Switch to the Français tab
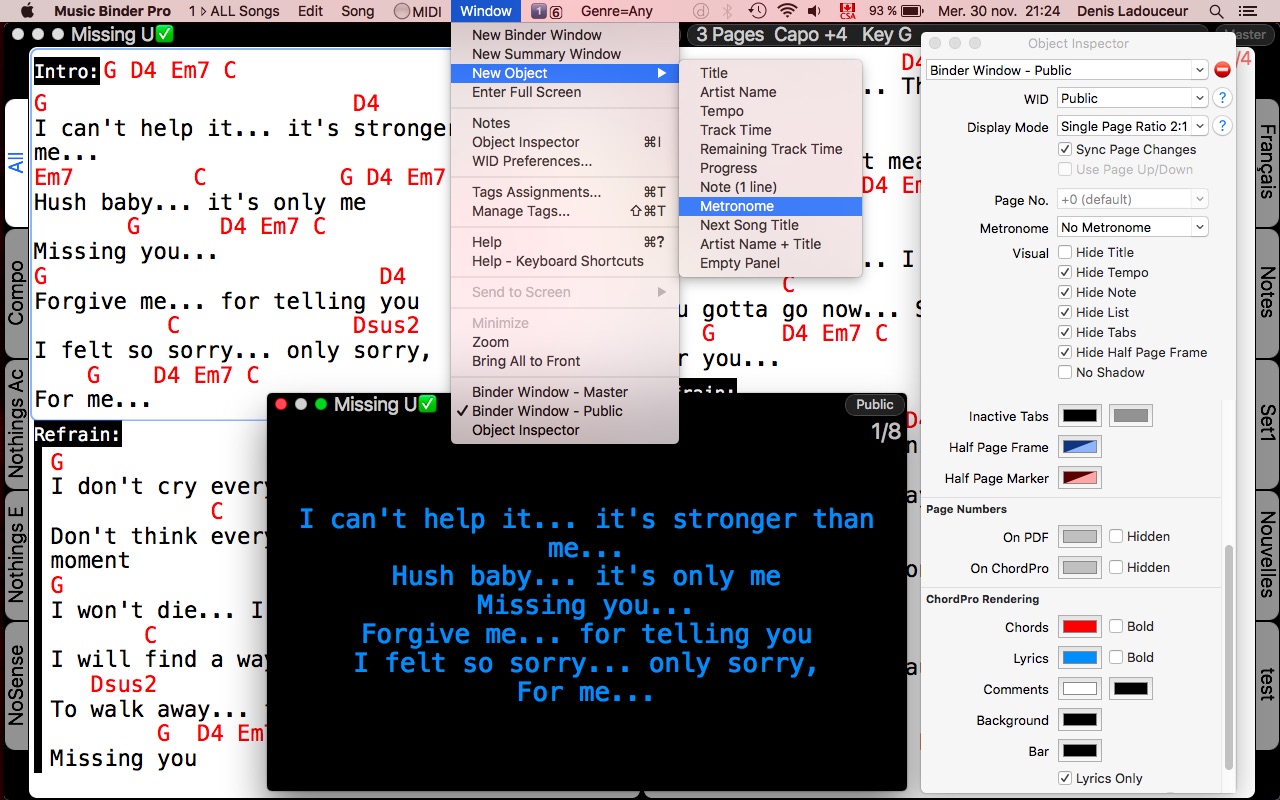1280x800 pixels. point(1266,163)
